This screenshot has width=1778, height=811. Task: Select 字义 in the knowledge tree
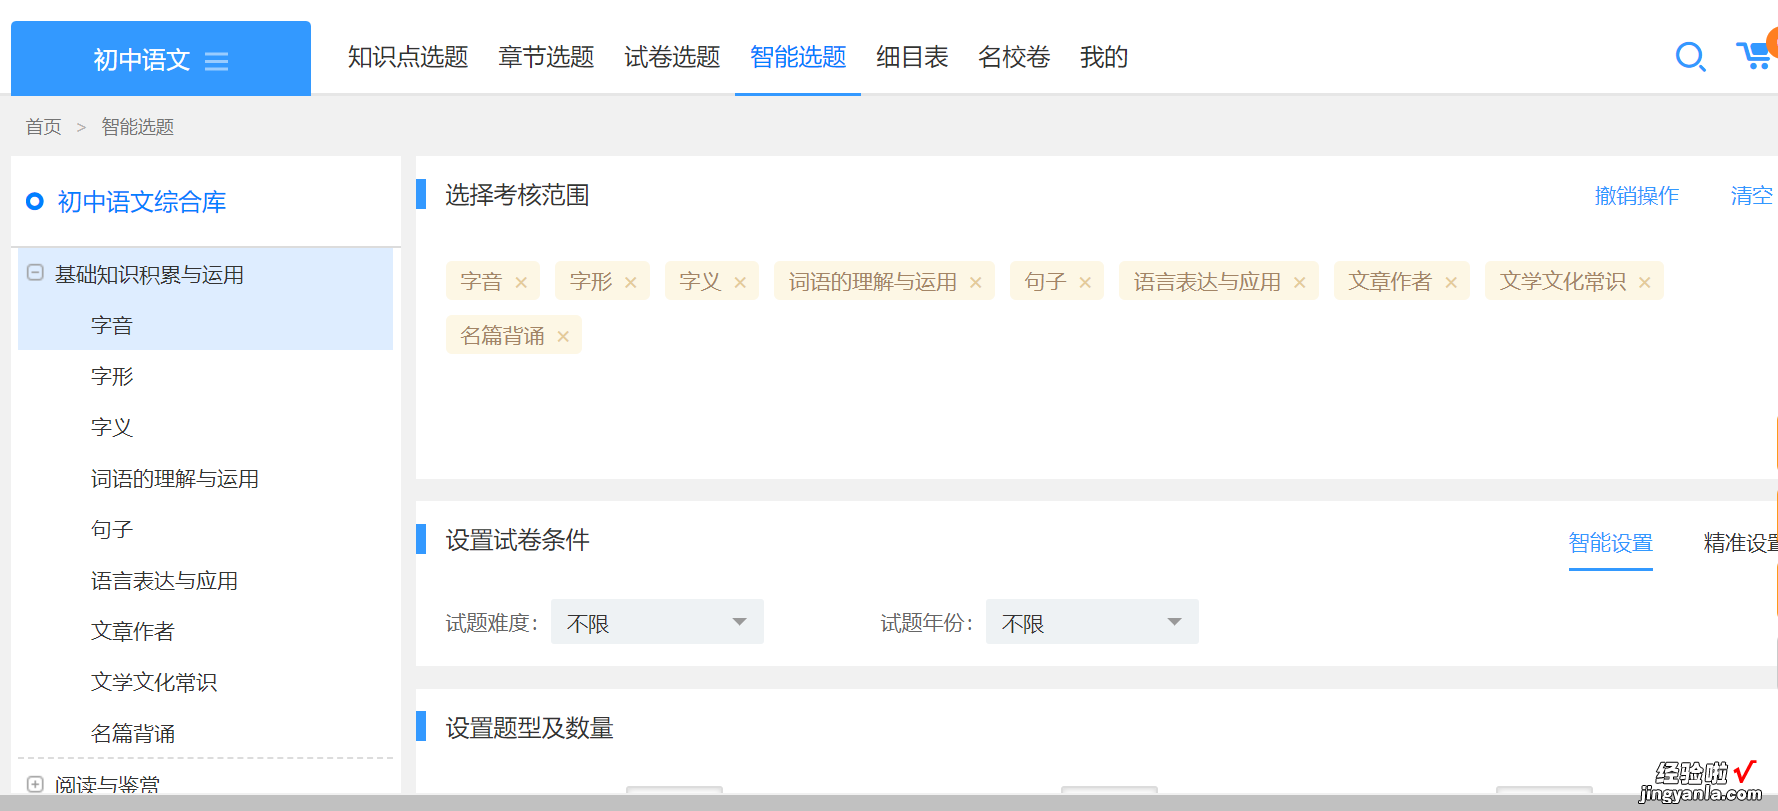tap(111, 428)
